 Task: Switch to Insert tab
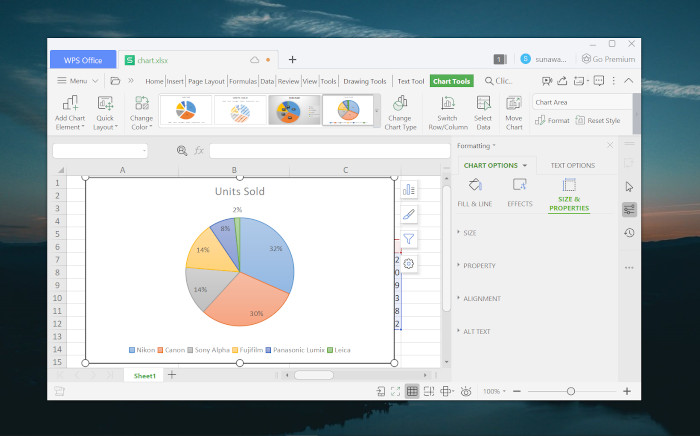point(175,81)
